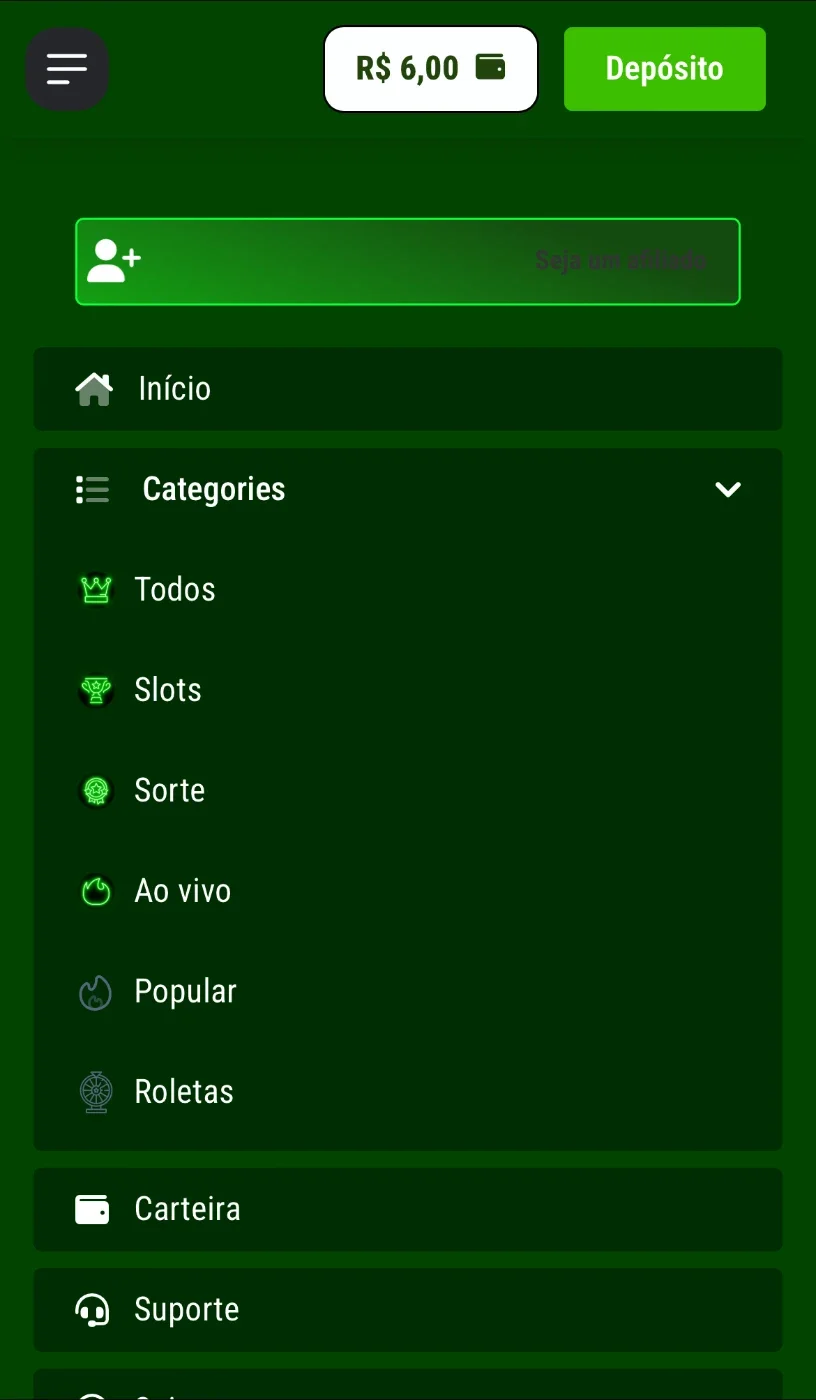This screenshot has height=1400, width=816.
Task: Click the R$ 6,00 balance box
Action: 431,69
